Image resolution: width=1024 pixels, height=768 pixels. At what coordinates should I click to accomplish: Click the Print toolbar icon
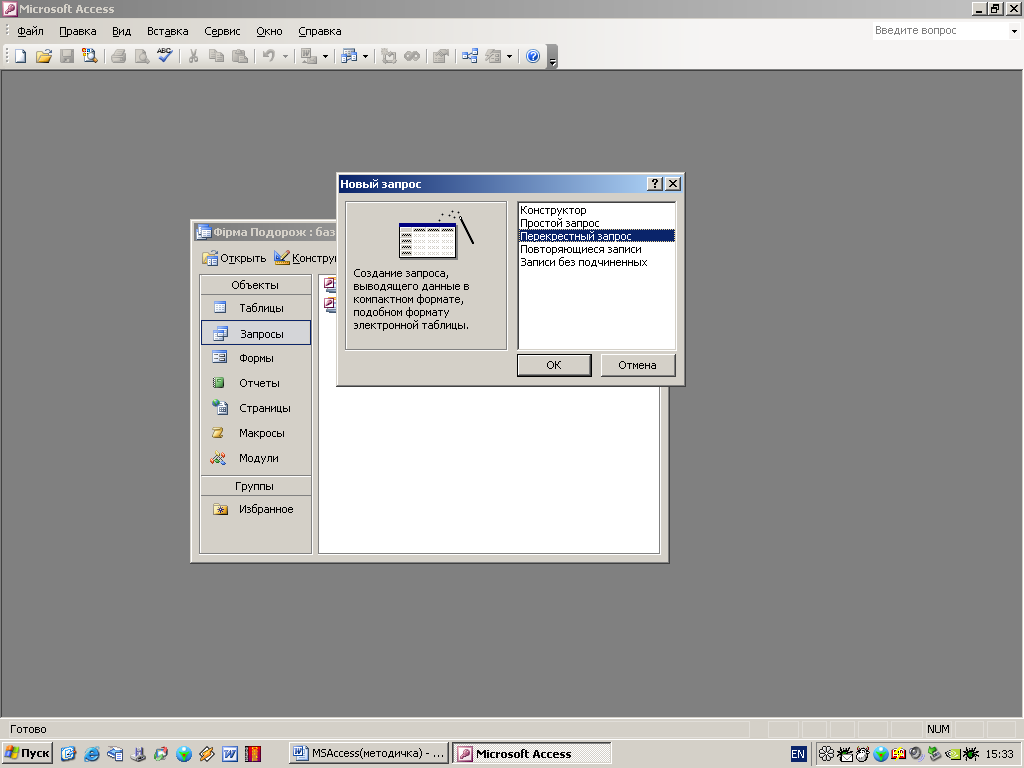(118, 57)
